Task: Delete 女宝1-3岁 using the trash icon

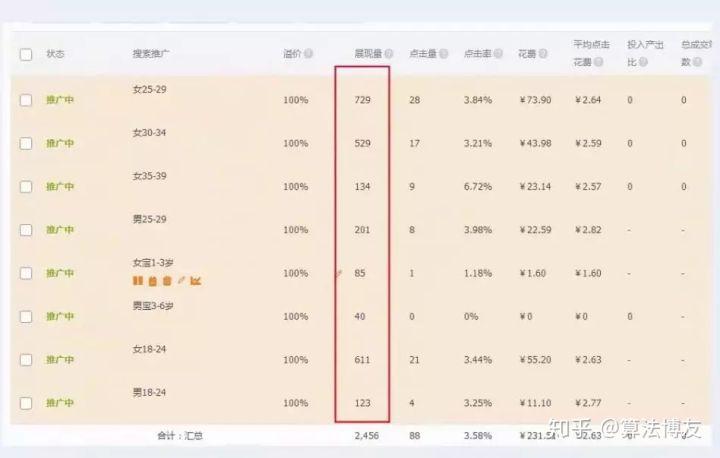Action: click(167, 281)
